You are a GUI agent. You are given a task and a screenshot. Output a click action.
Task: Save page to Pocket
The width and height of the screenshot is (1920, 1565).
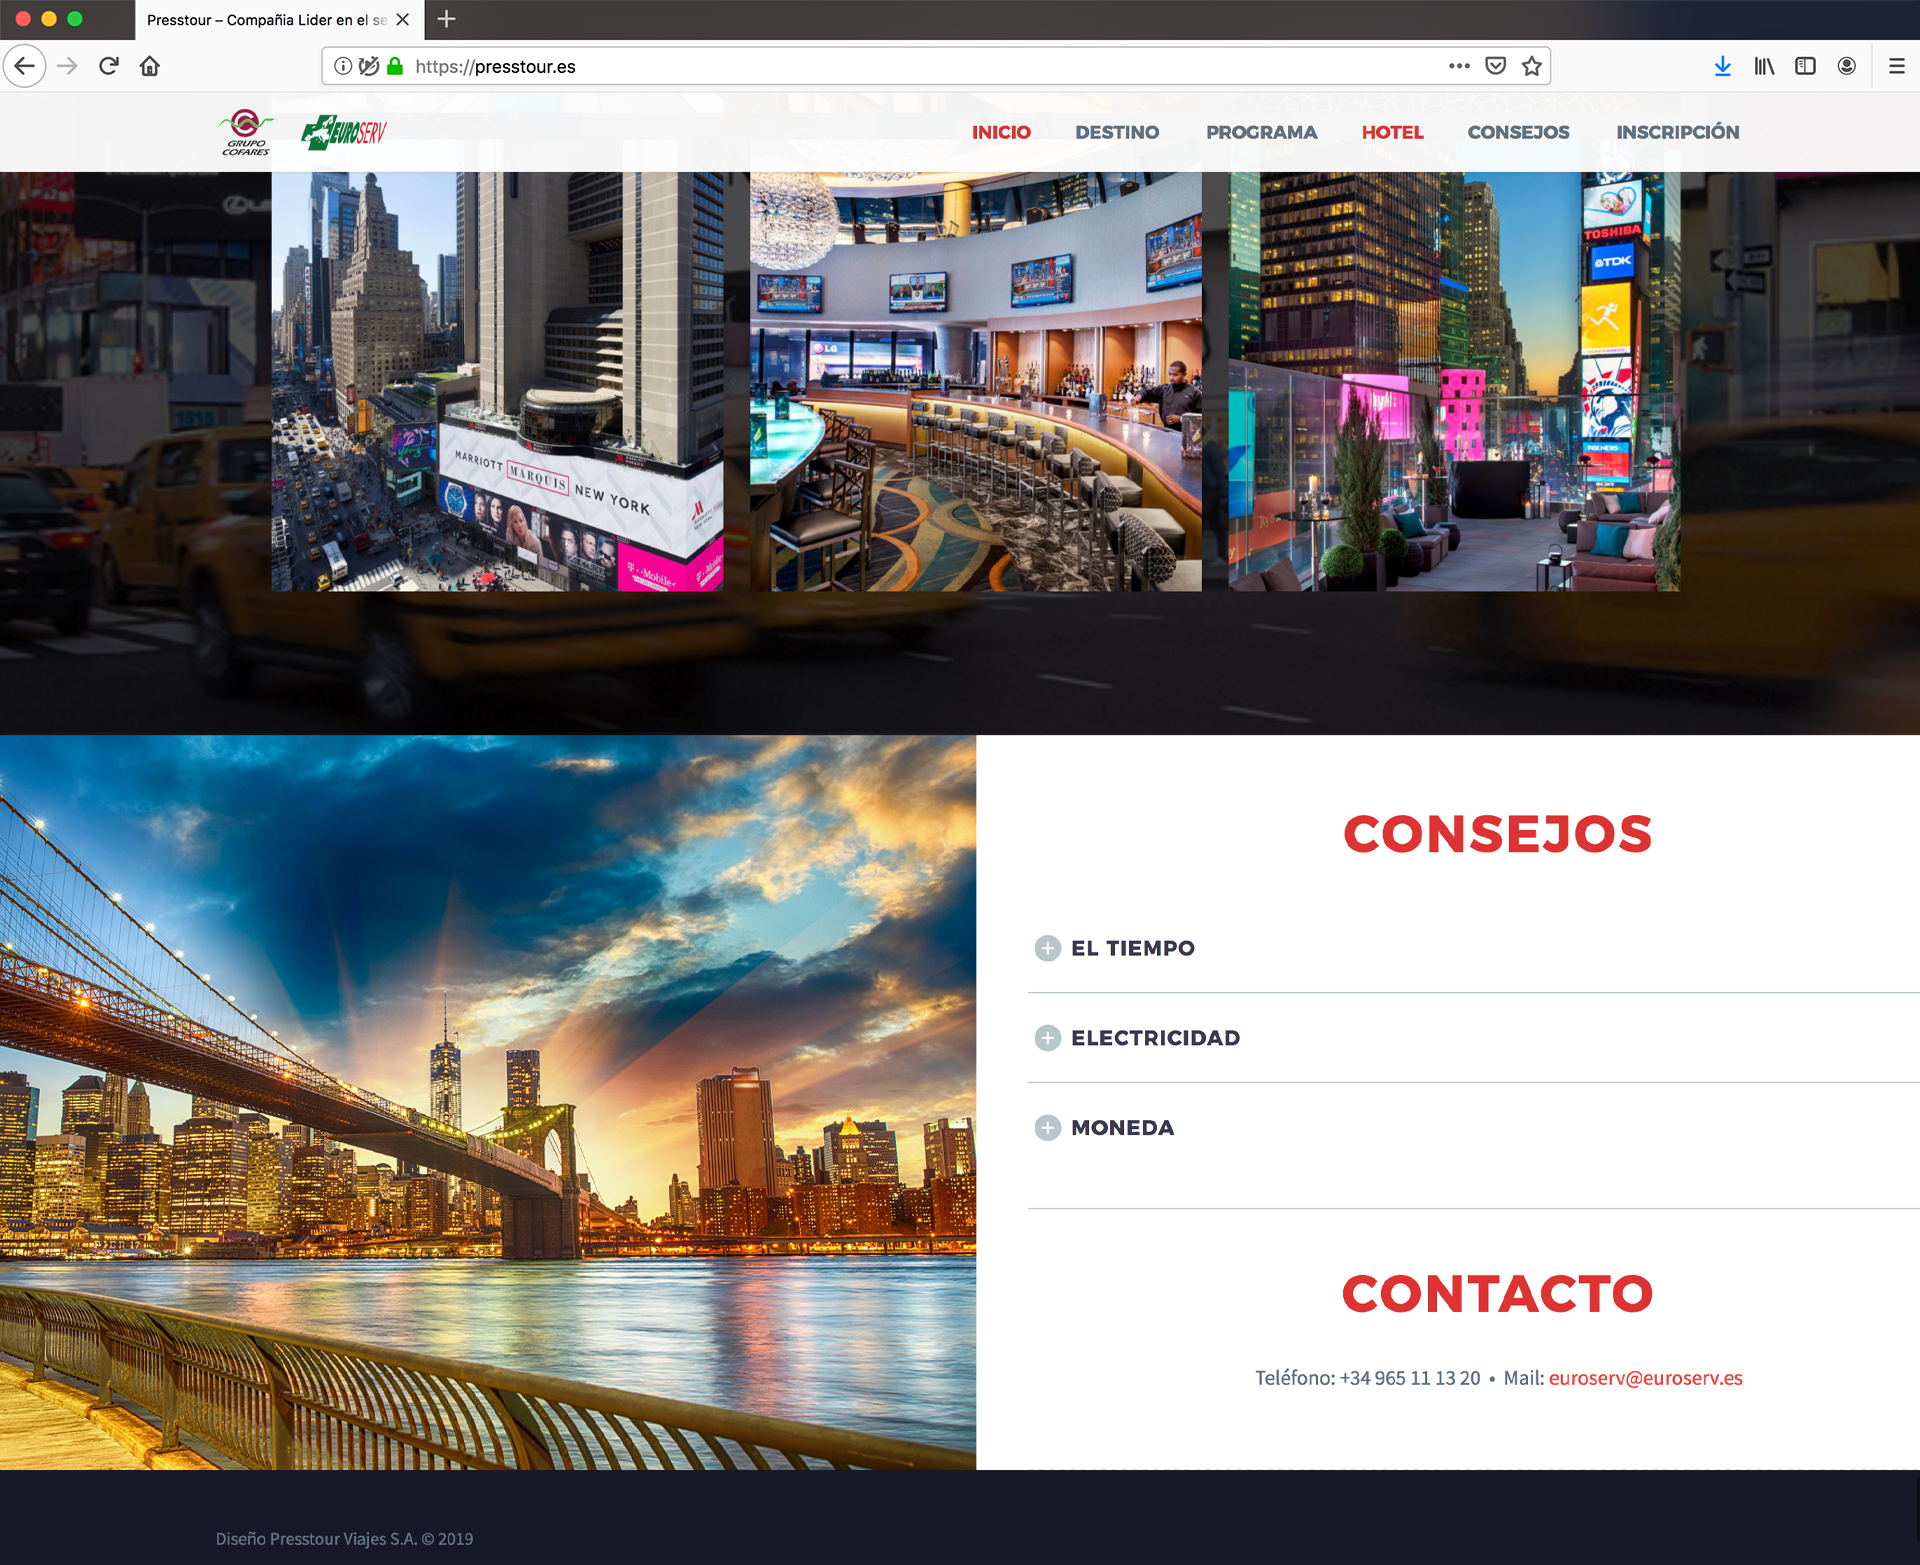click(1495, 66)
